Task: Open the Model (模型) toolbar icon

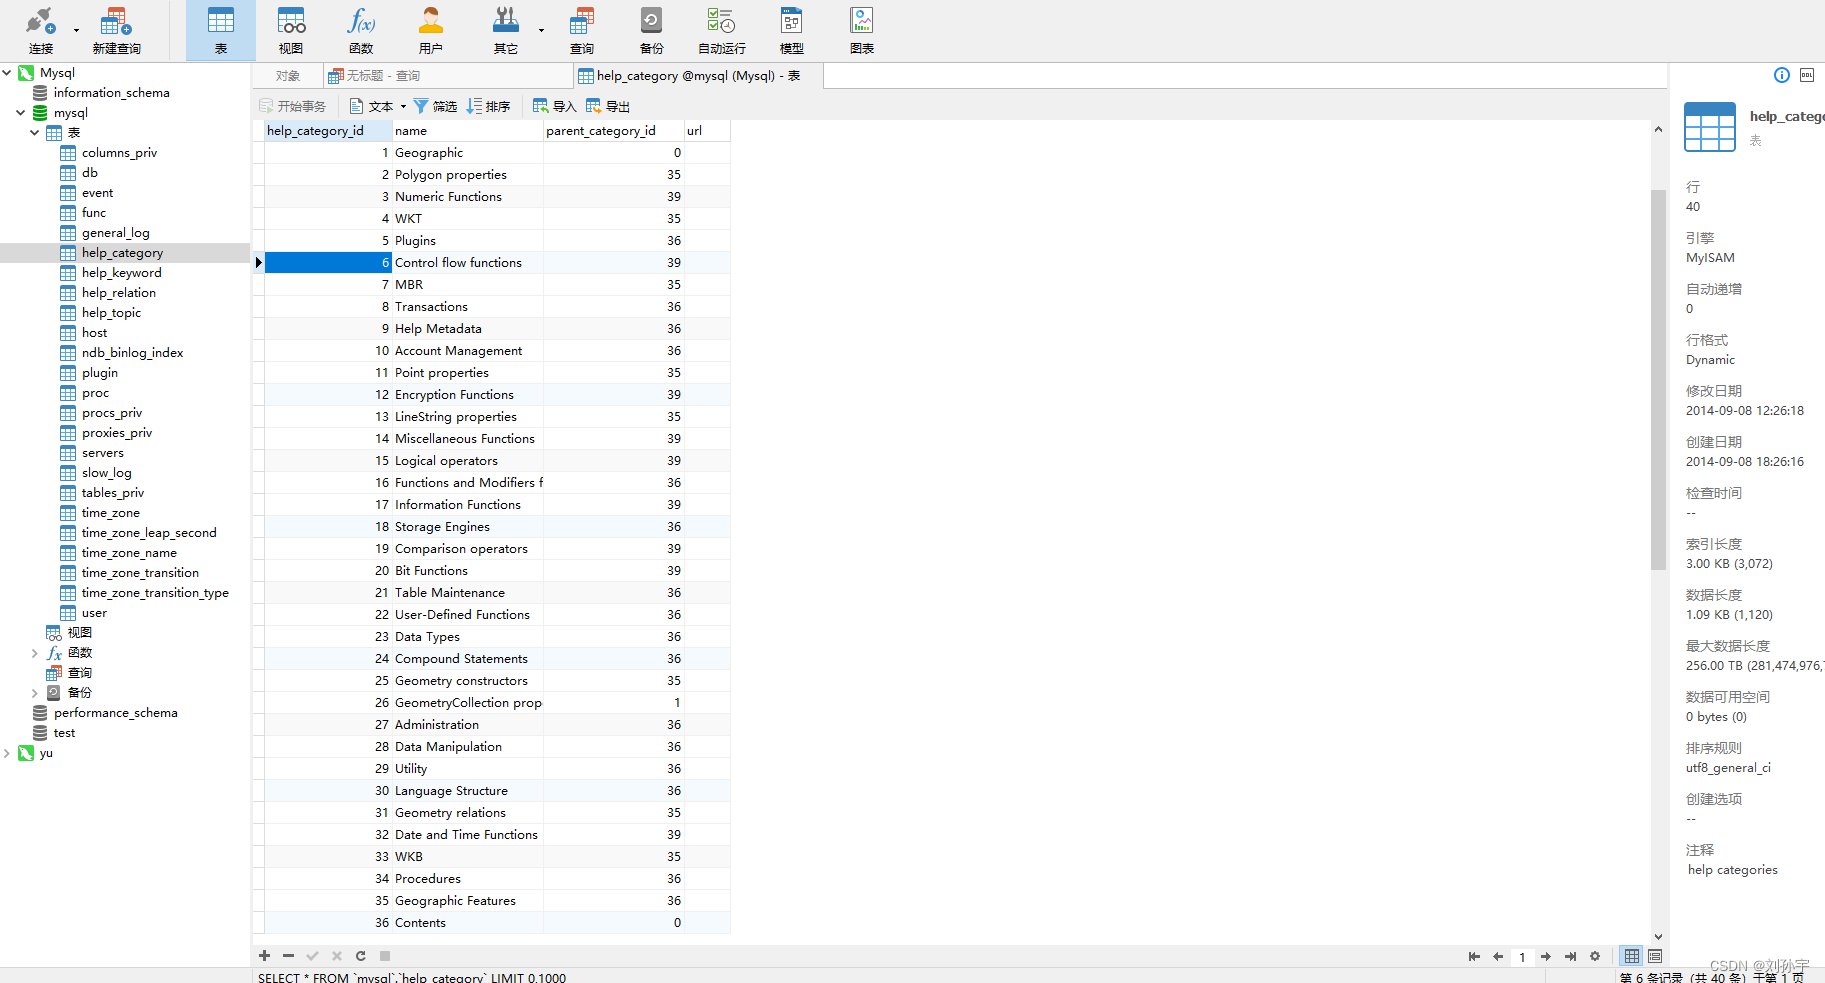Action: pos(791,30)
